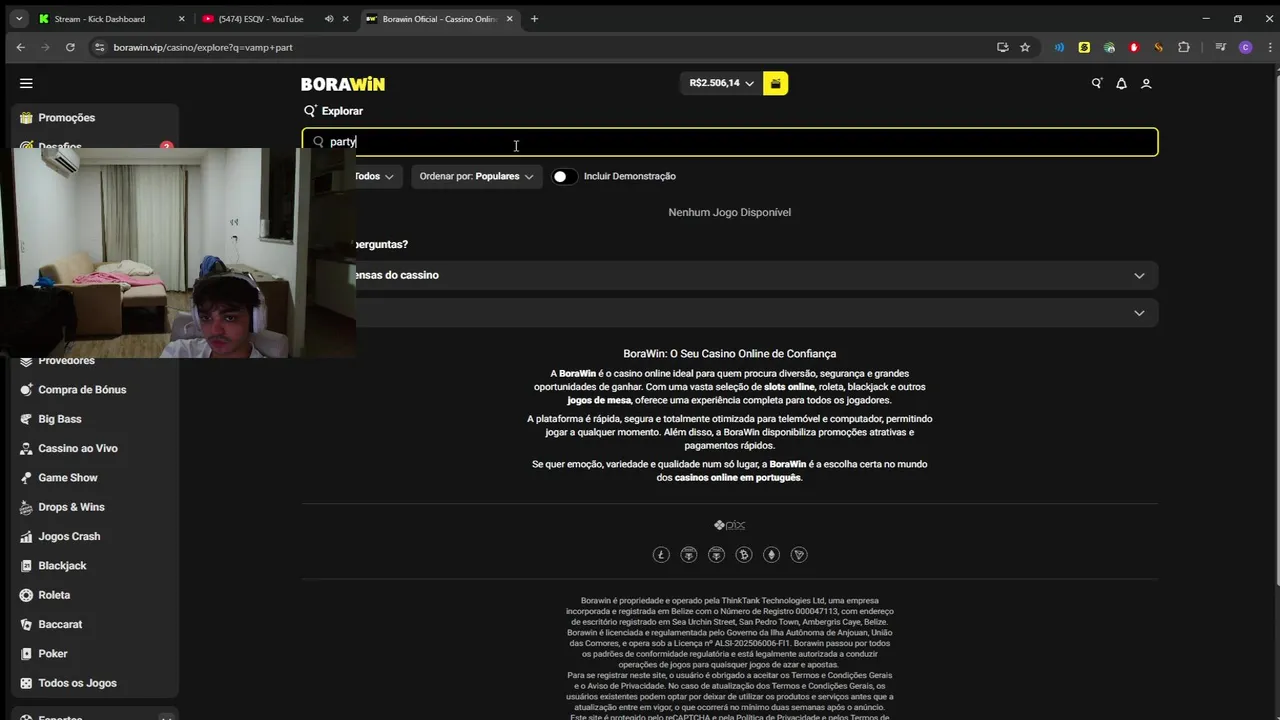Reload the page

pos(70,47)
